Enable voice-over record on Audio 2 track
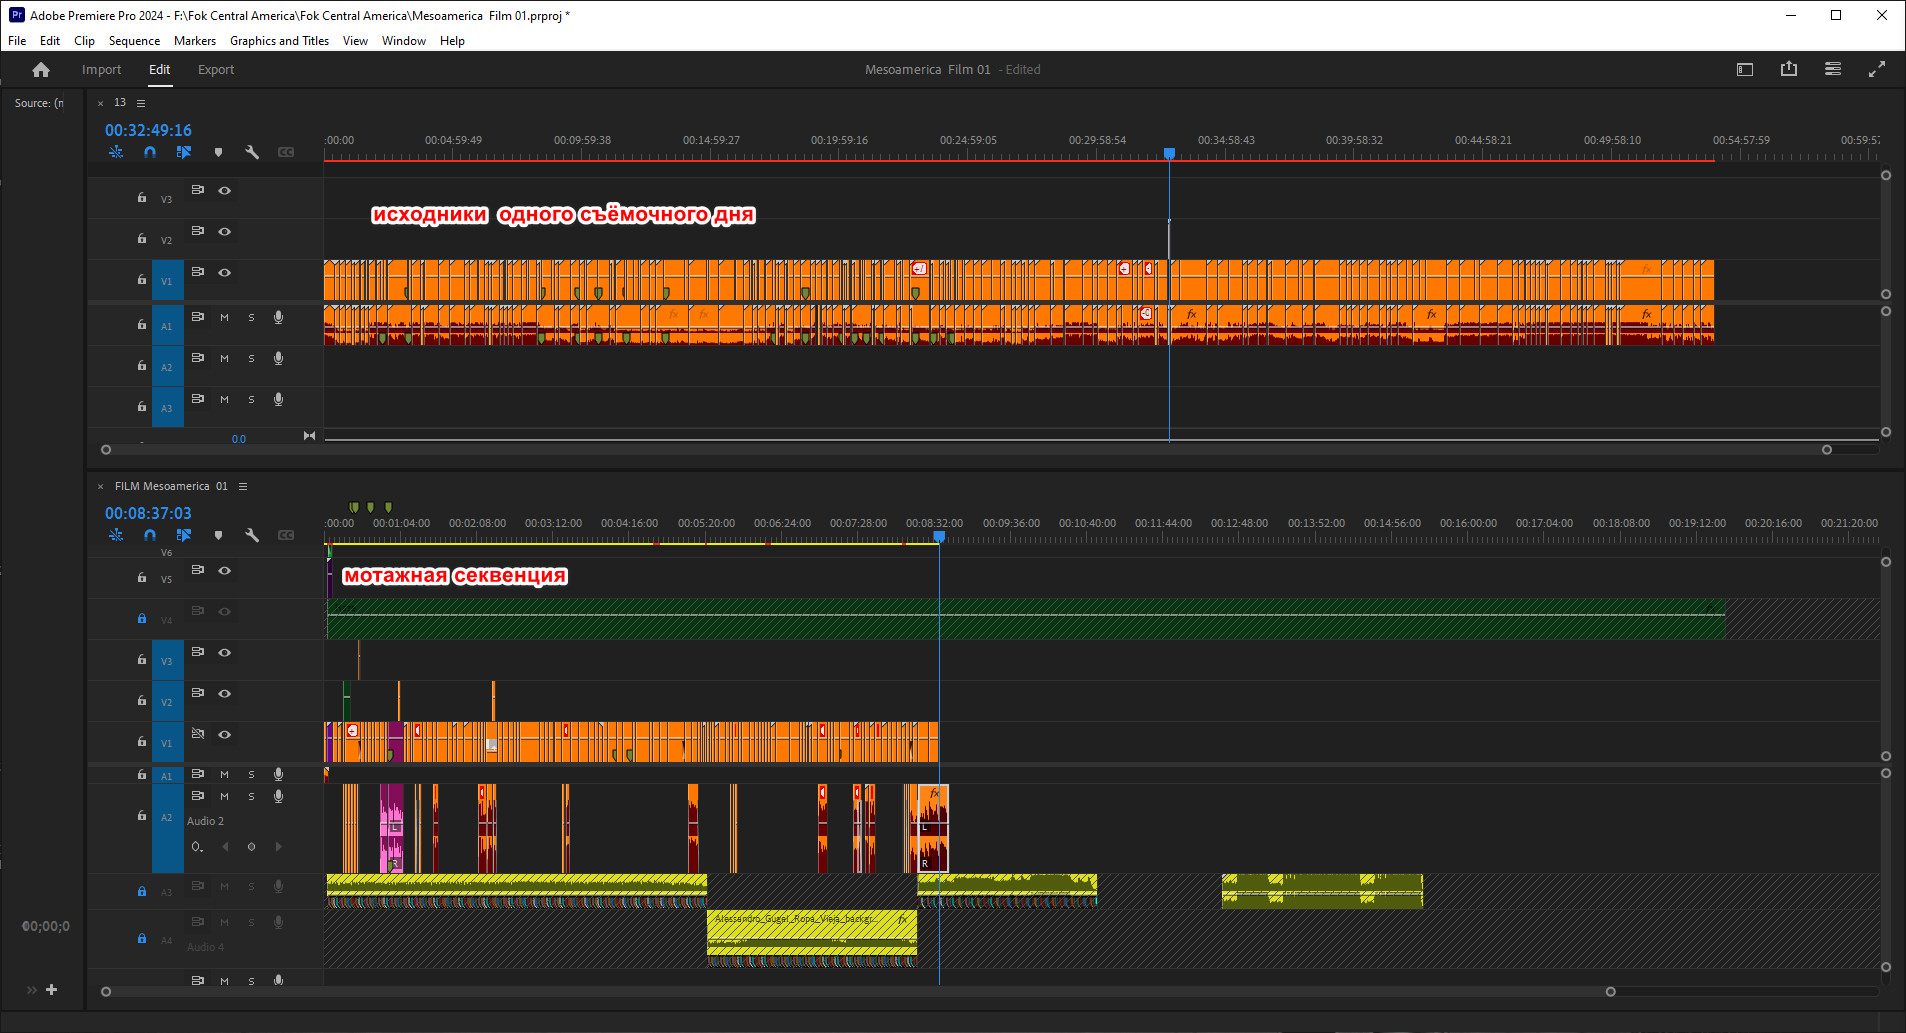This screenshot has height=1033, width=1906. click(279, 796)
